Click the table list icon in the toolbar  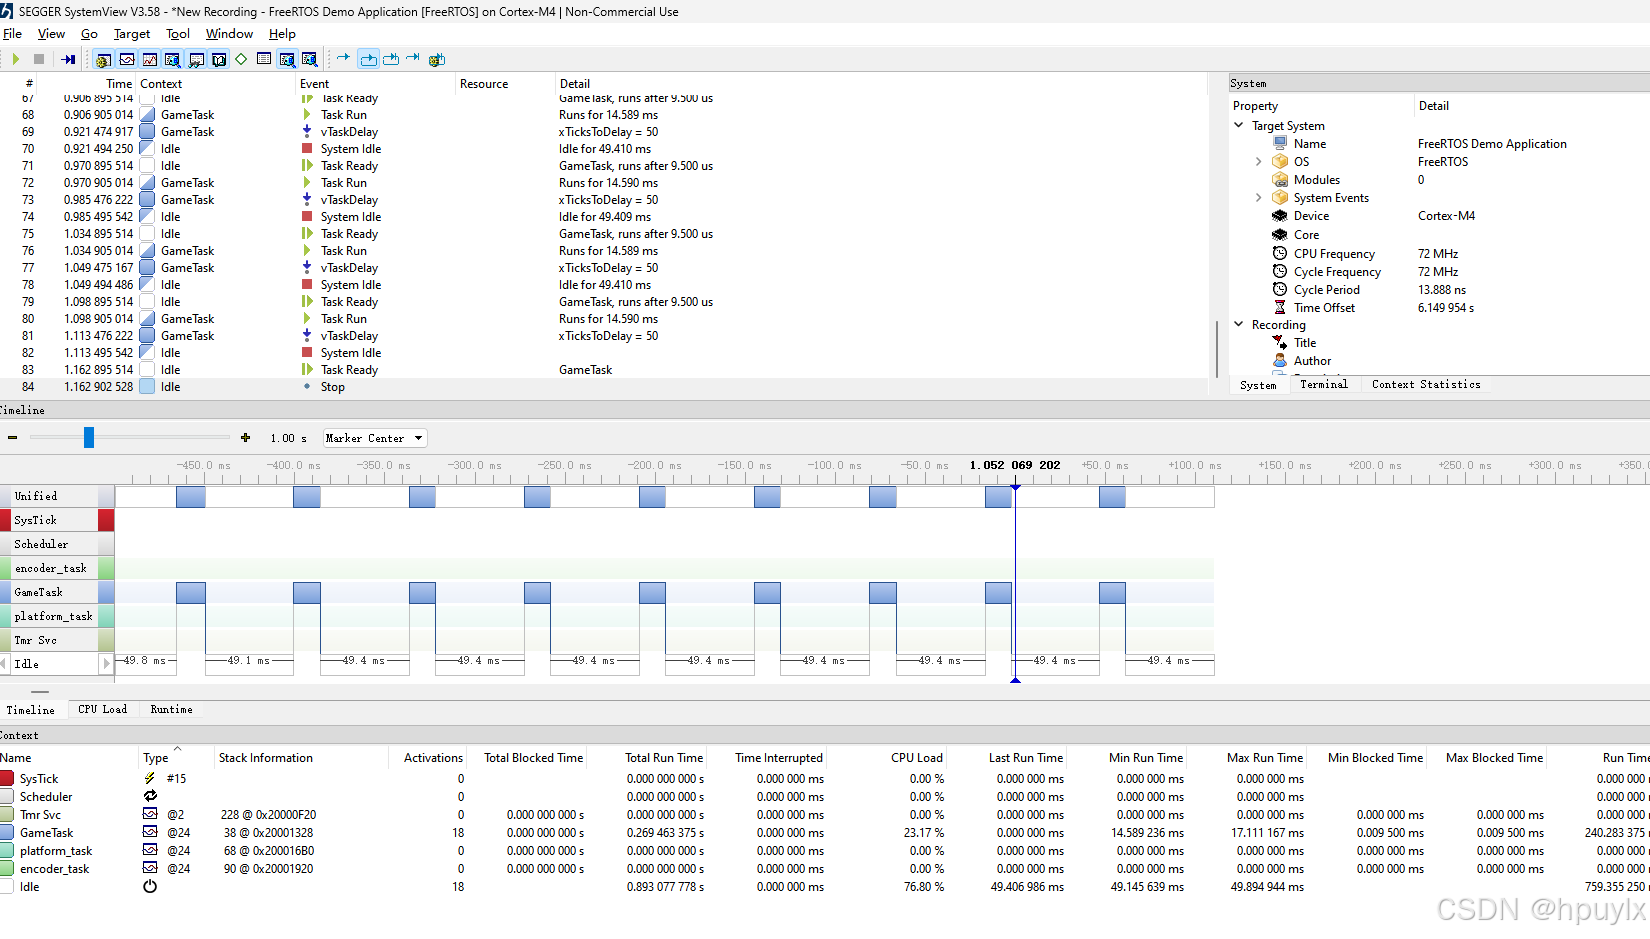pos(263,59)
